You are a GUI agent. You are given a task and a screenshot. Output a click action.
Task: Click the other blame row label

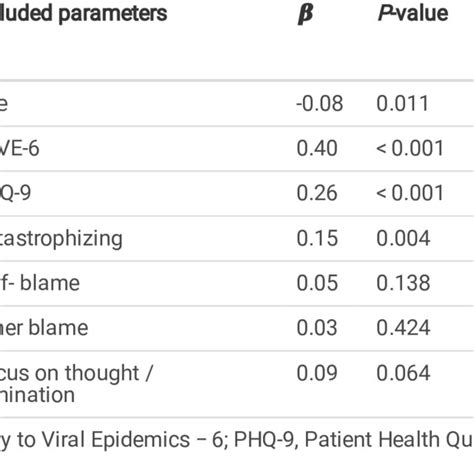coord(44,328)
